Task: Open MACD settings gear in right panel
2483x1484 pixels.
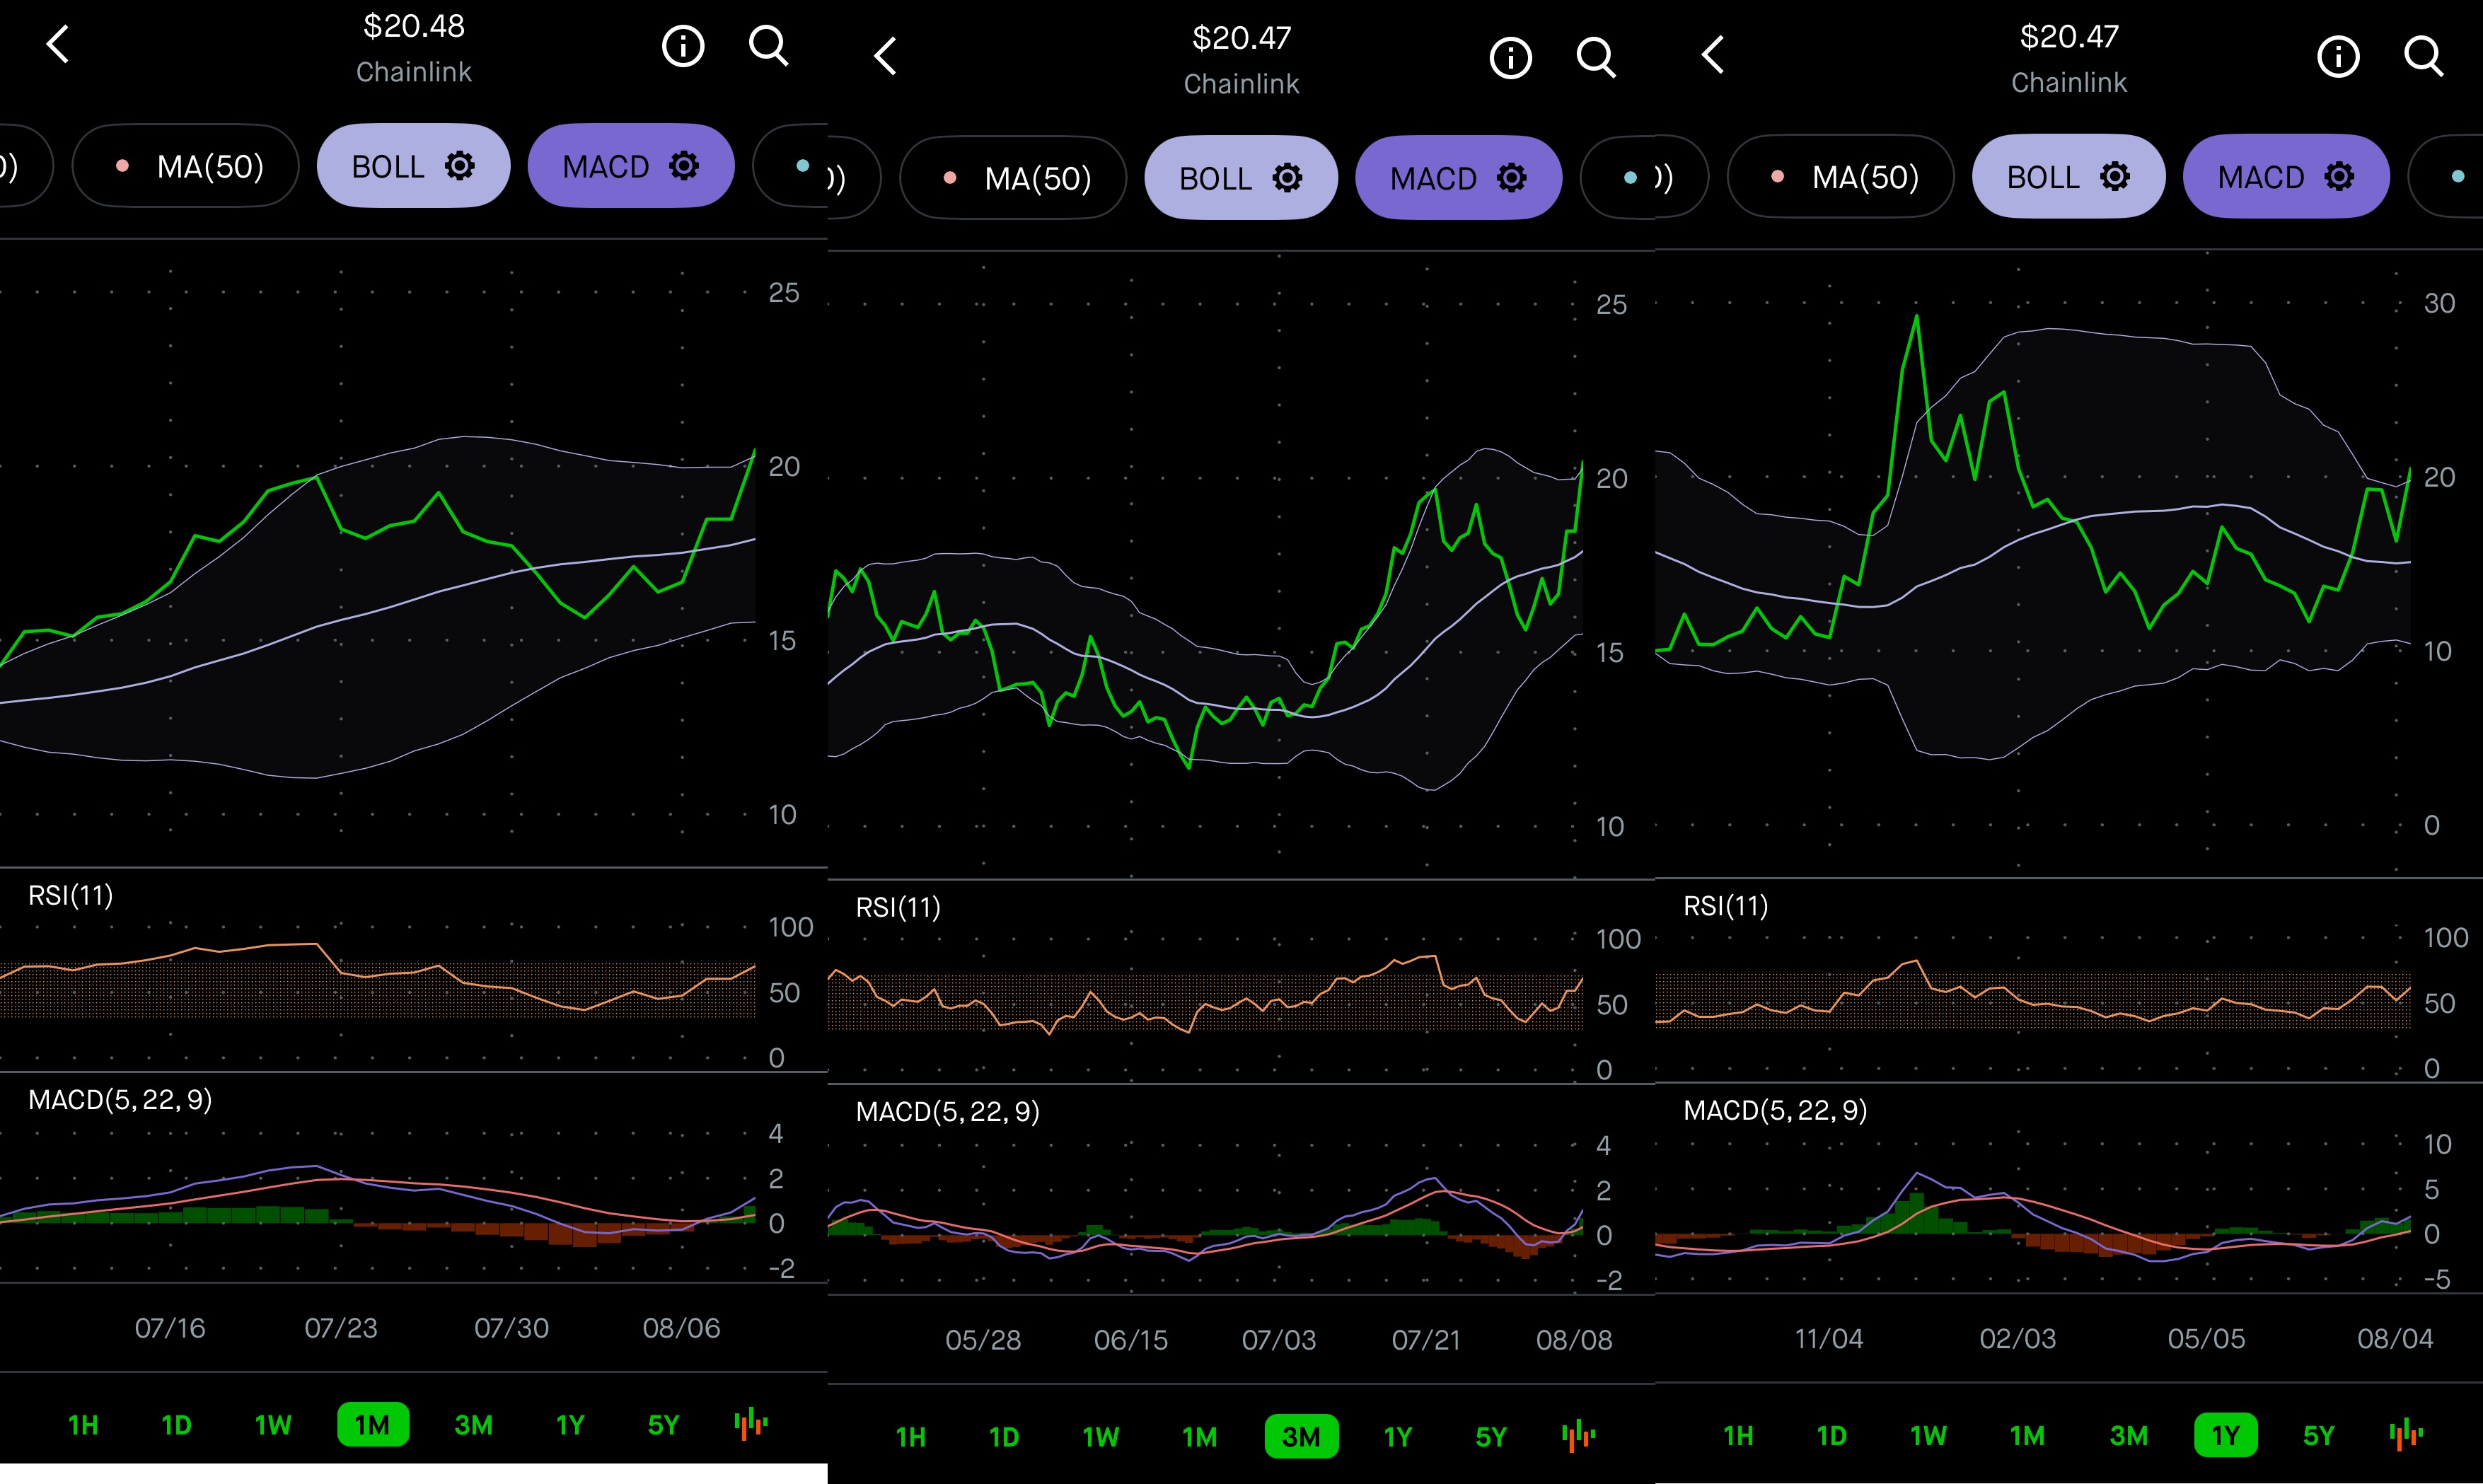Action: [2339, 176]
